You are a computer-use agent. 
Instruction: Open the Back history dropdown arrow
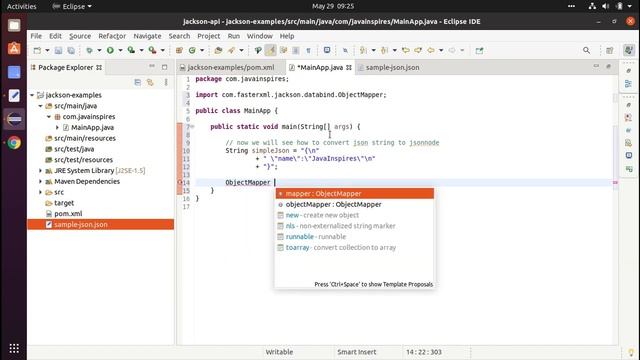441,51
